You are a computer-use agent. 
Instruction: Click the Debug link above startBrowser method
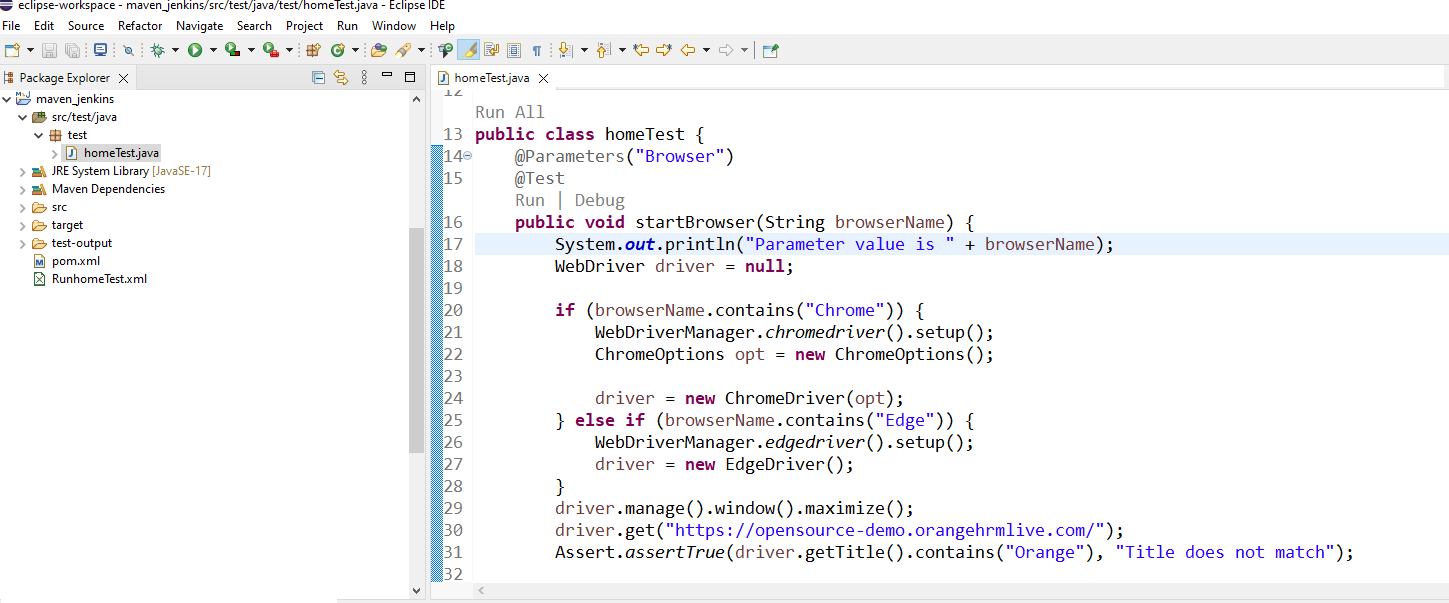point(599,199)
